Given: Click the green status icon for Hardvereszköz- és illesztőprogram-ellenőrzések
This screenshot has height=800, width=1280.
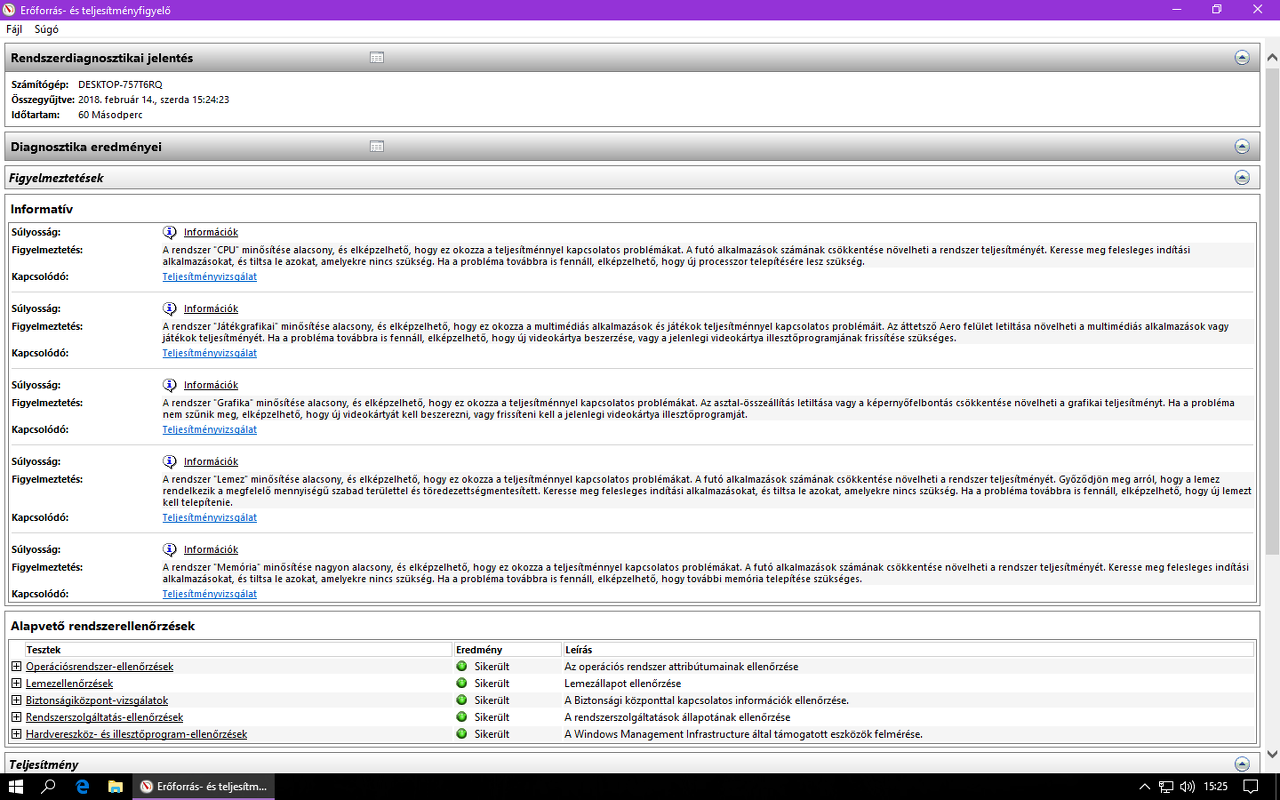Looking at the screenshot, I should click(461, 734).
